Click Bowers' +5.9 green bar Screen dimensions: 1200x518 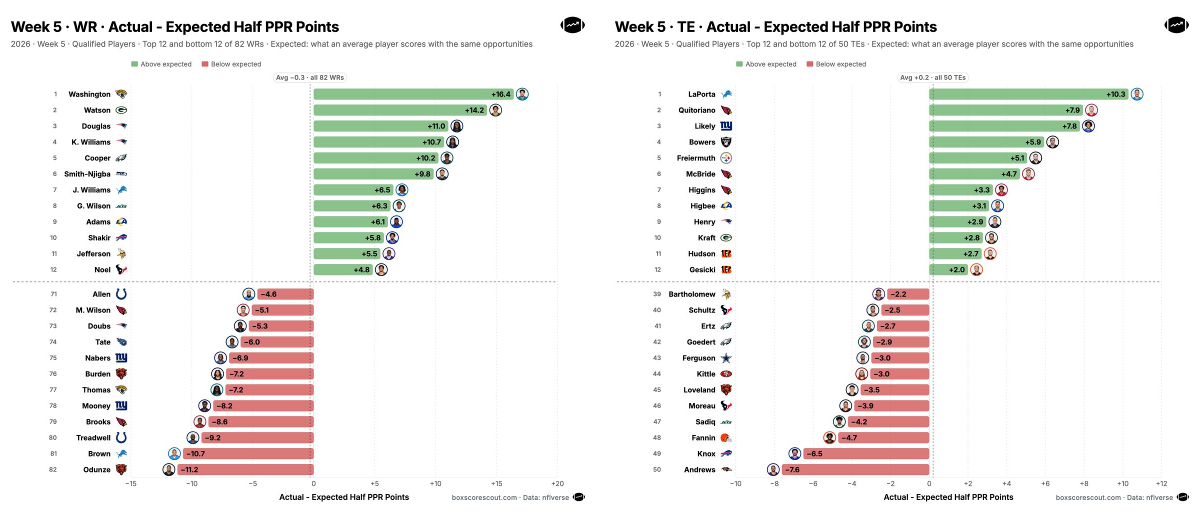[x=987, y=142]
